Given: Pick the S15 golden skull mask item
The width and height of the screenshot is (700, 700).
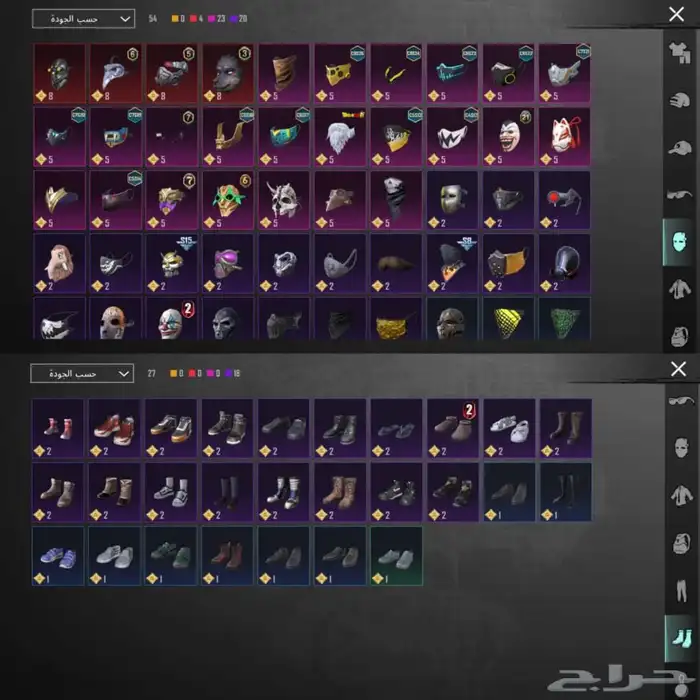Looking at the screenshot, I should (x=172, y=263).
